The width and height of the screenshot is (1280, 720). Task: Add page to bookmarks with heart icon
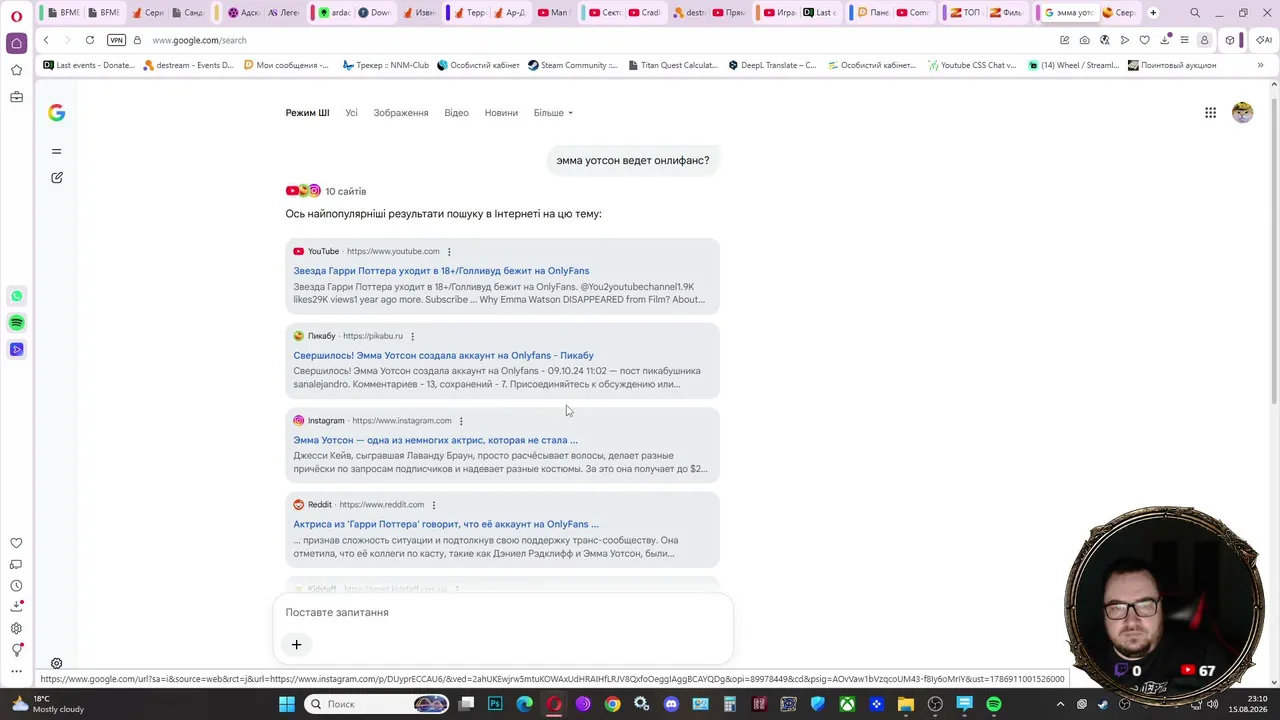pos(1144,40)
